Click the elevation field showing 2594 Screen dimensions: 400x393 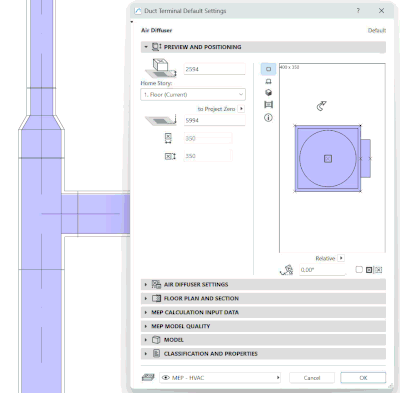click(215, 69)
